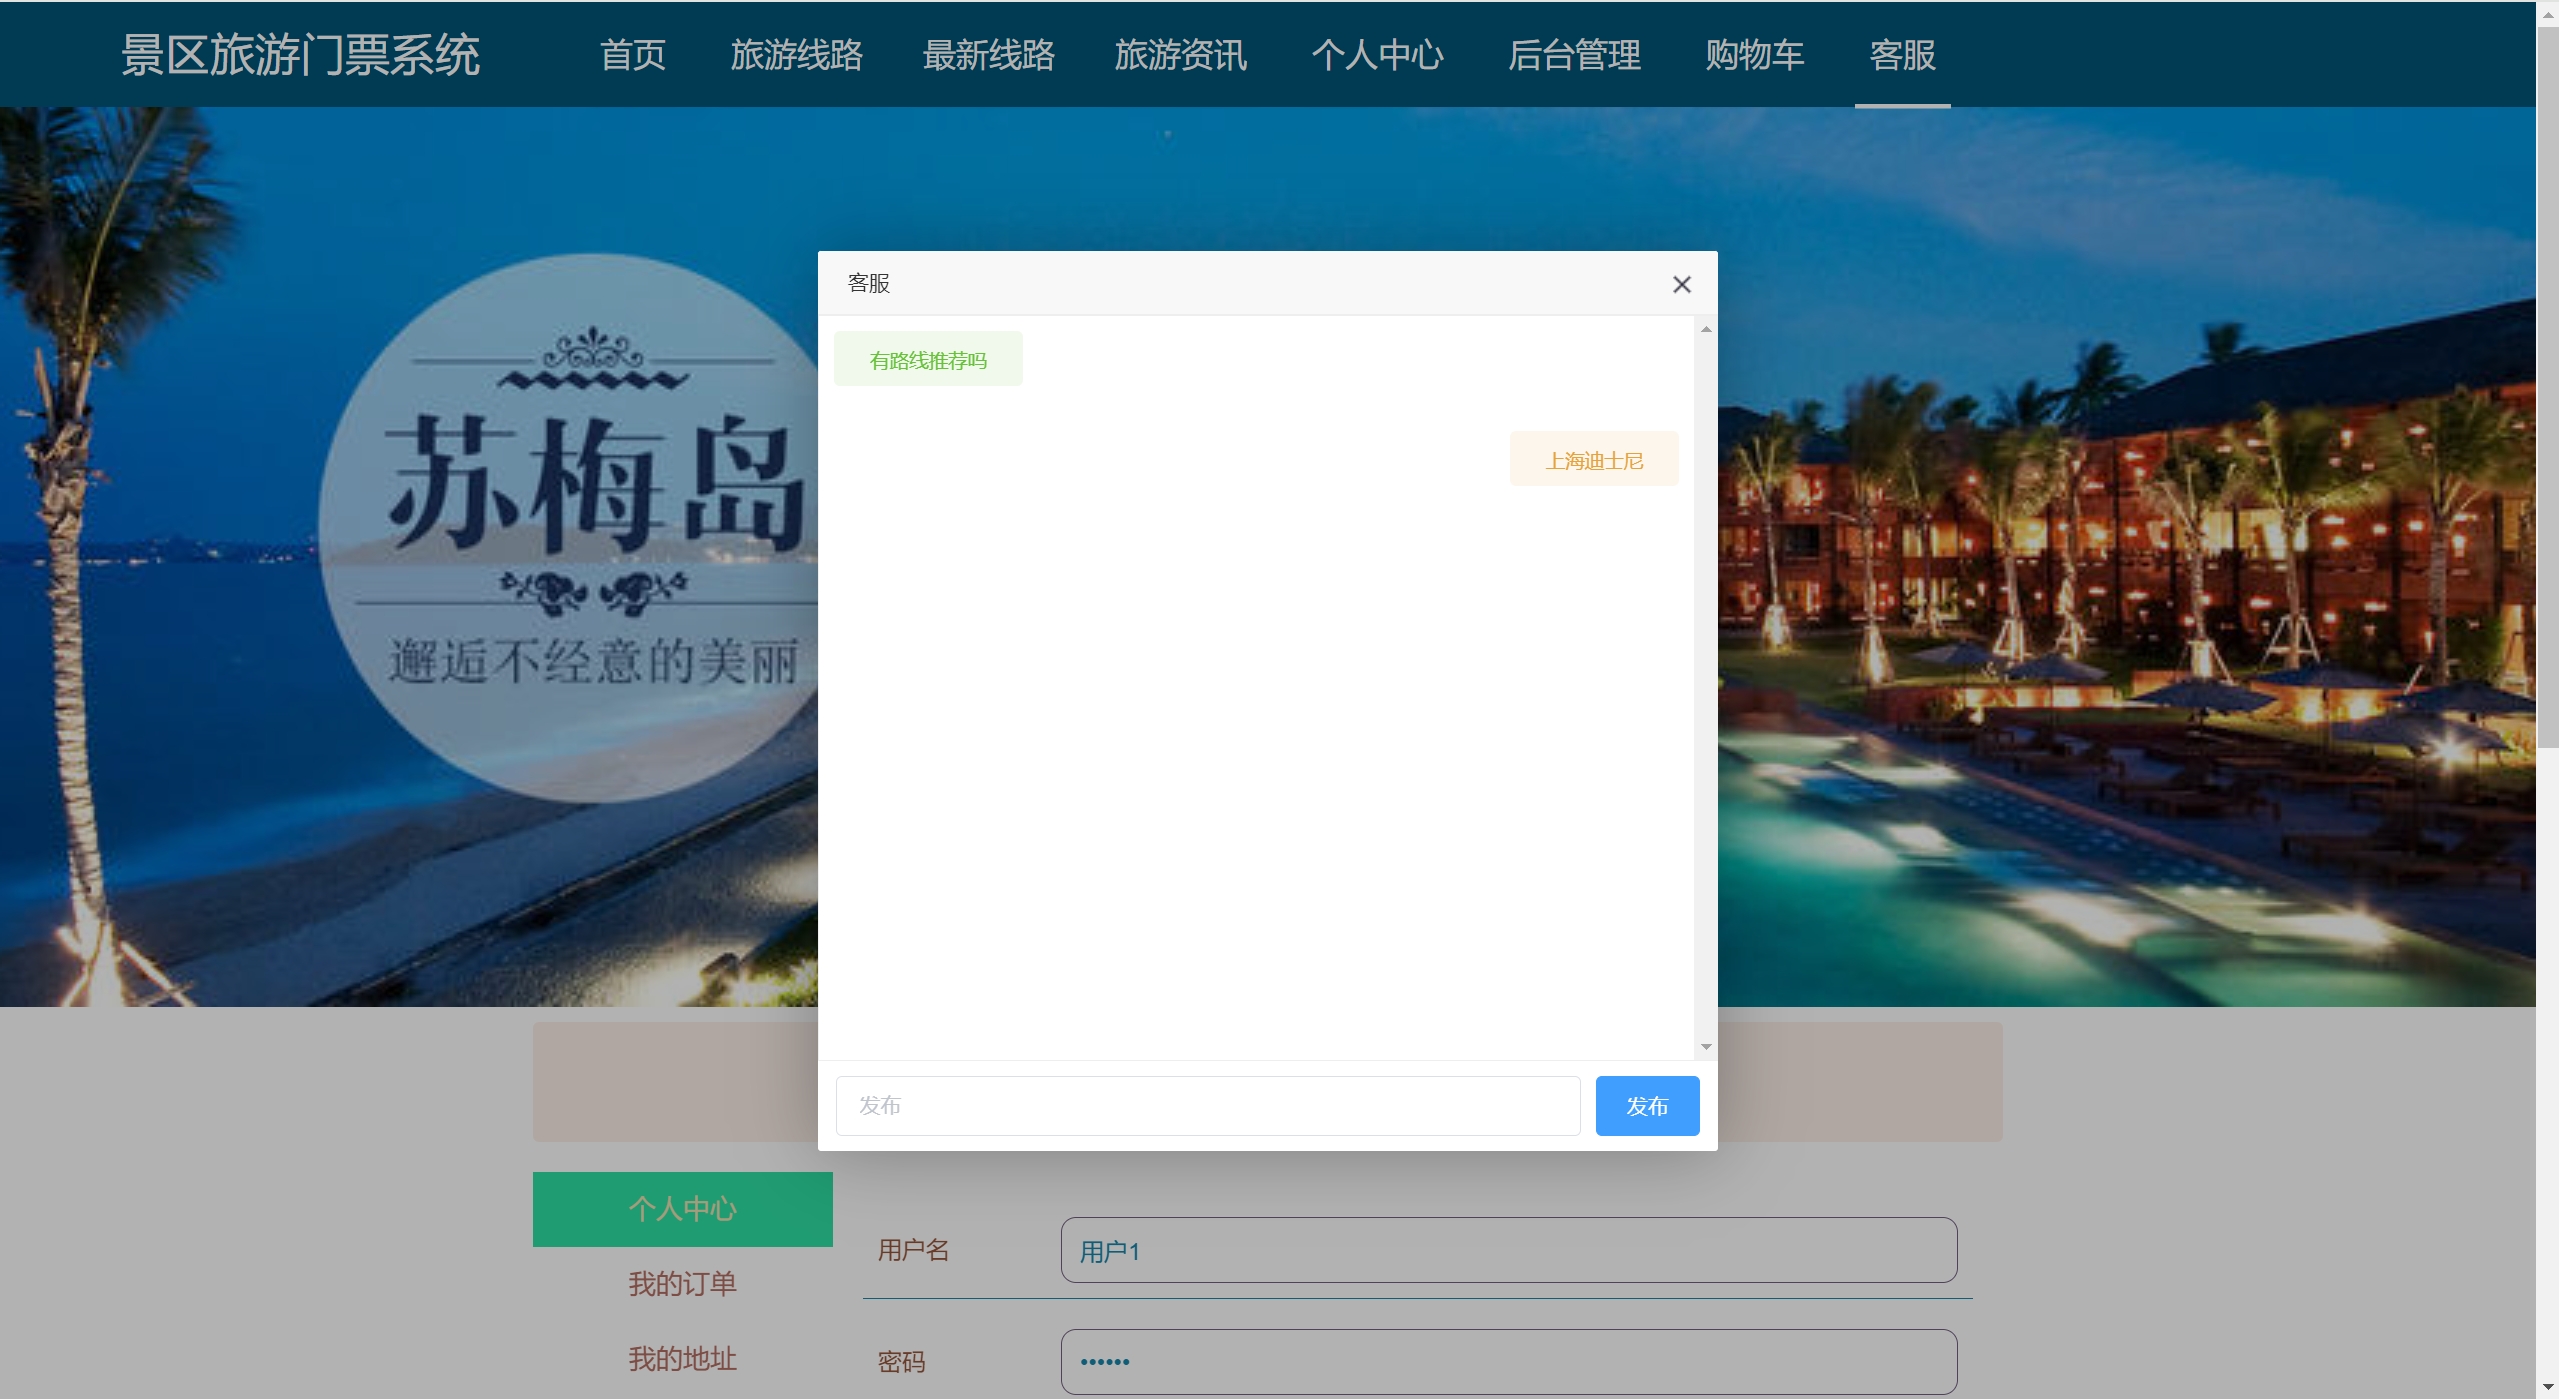The height and width of the screenshot is (1399, 2559).
Task: Click the 密码 password field
Action: pos(1508,1361)
